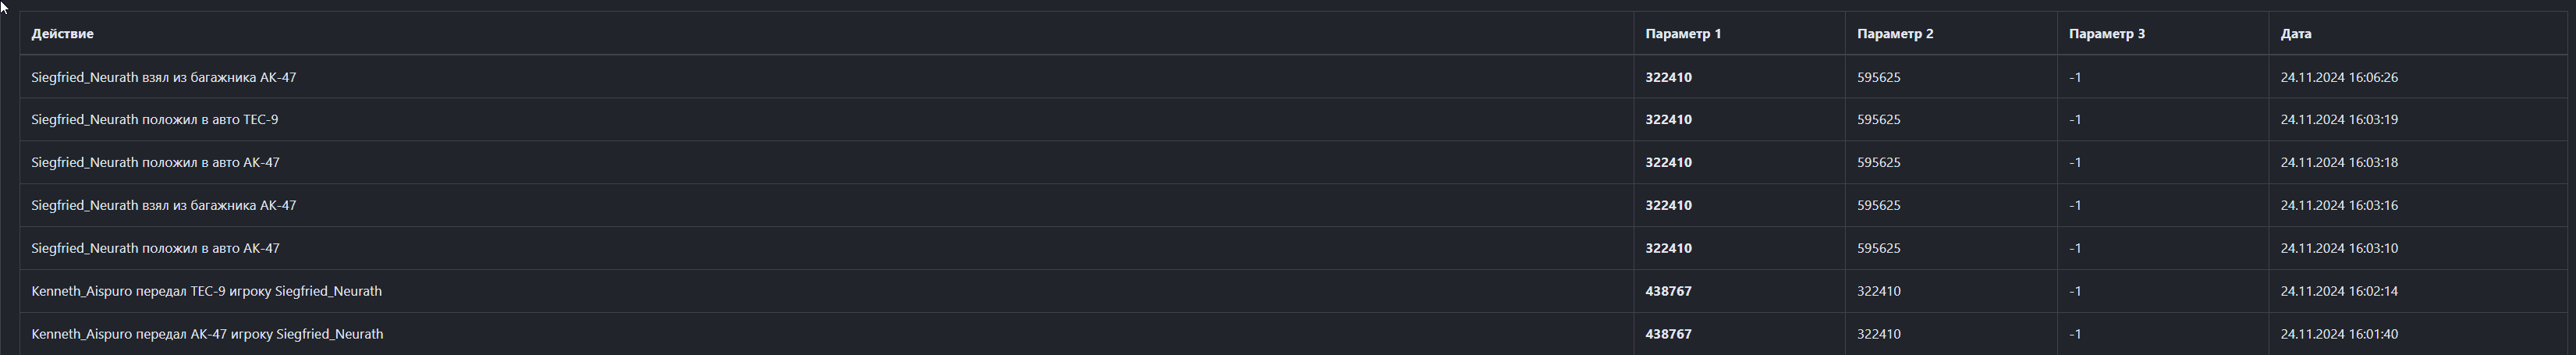Click the 'Параметр 3' column header

[2106, 34]
